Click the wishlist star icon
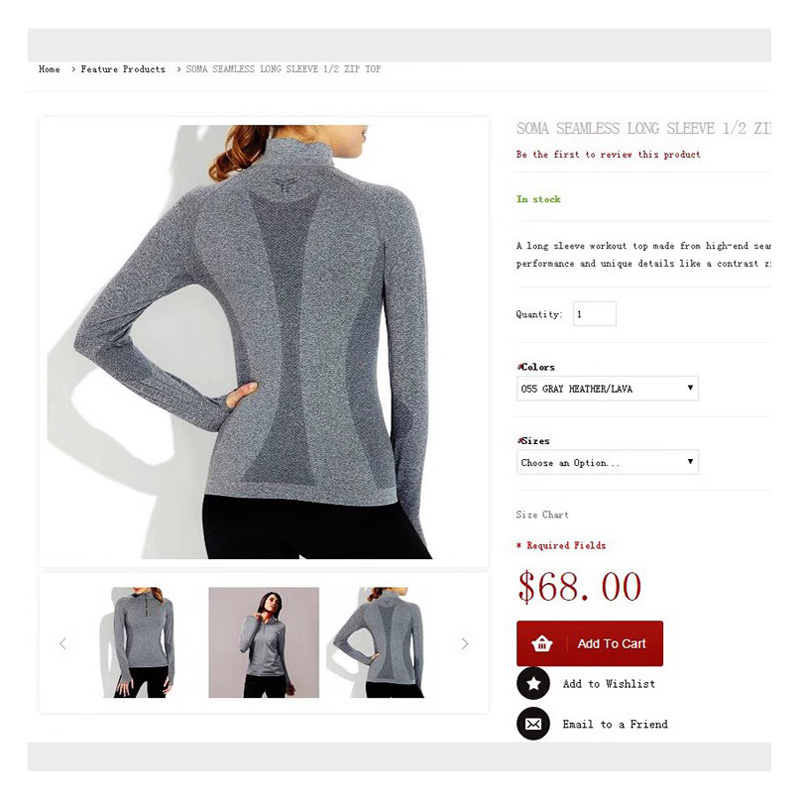 point(533,683)
